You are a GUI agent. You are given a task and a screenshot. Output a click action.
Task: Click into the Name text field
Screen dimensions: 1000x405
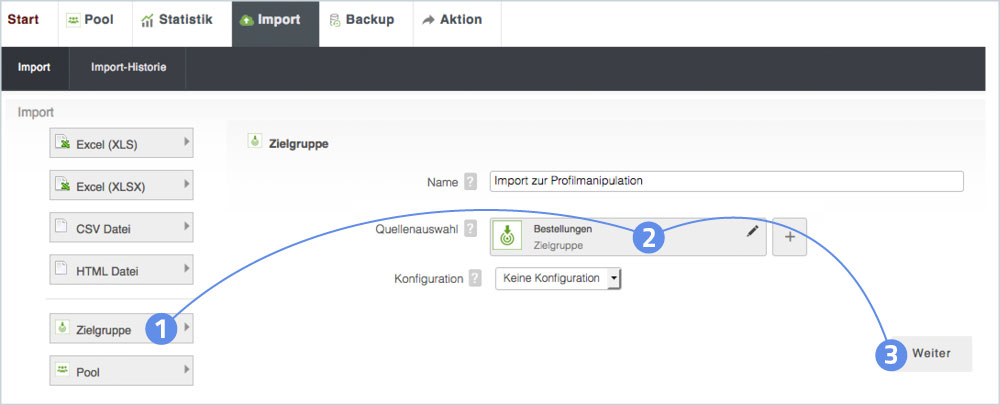725,181
